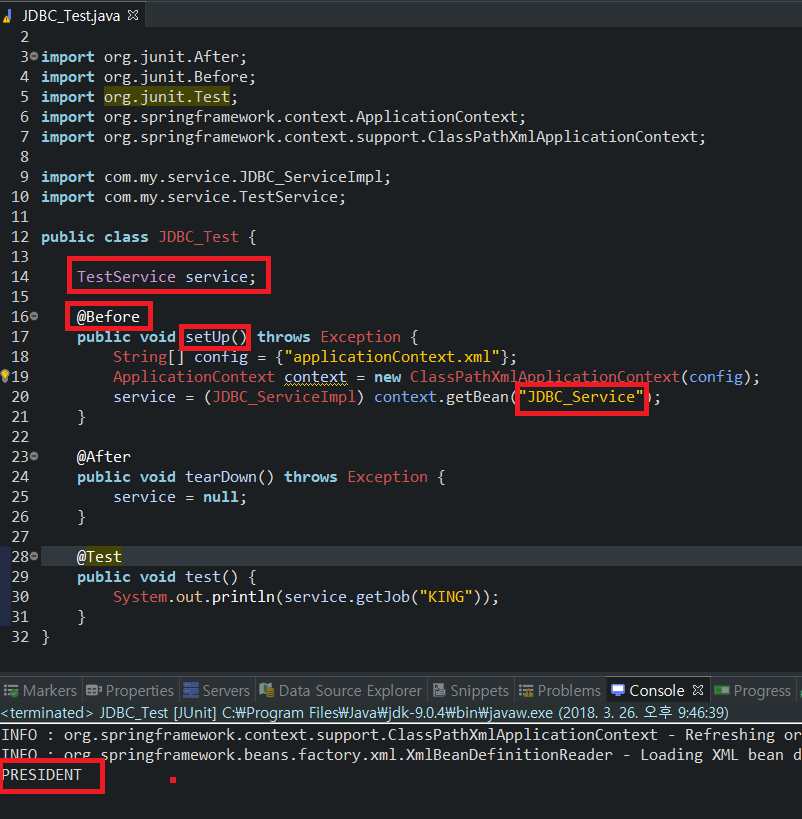Select the JDBC_Test.java editor tab
Viewport: 802px width, 819px height.
tap(71, 16)
